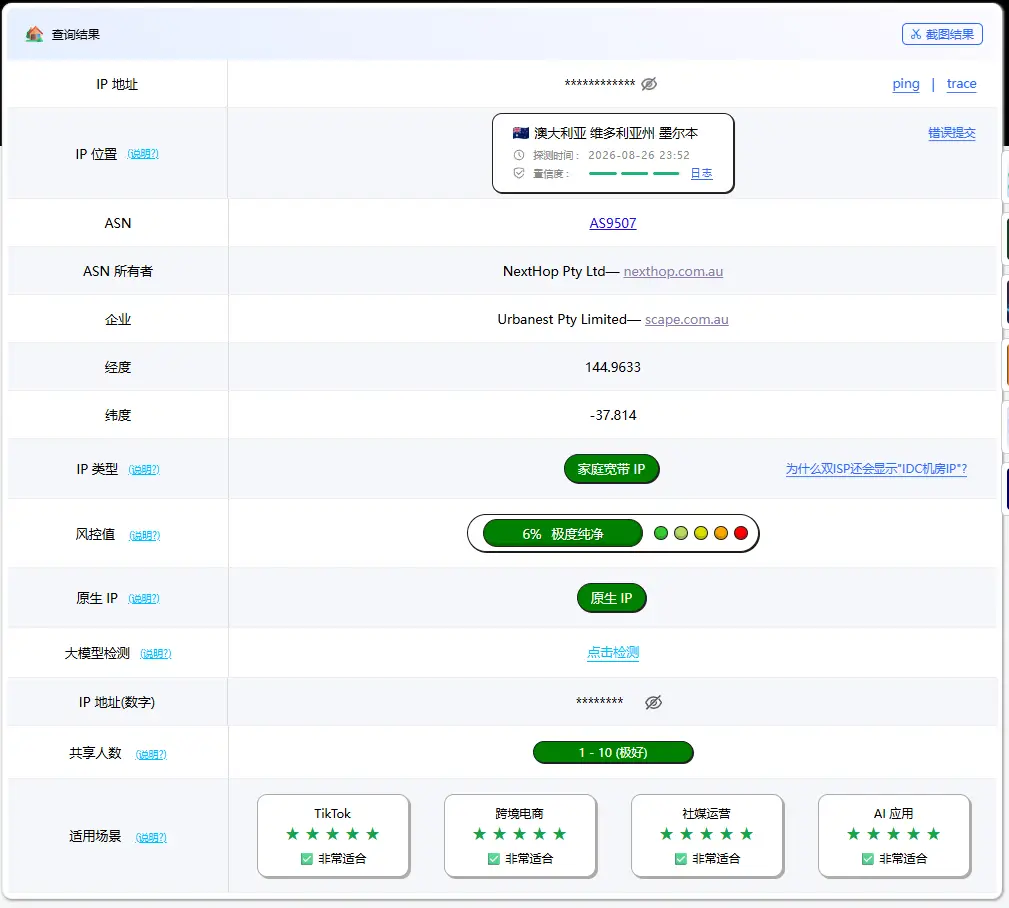Open the ping link

tap(905, 84)
